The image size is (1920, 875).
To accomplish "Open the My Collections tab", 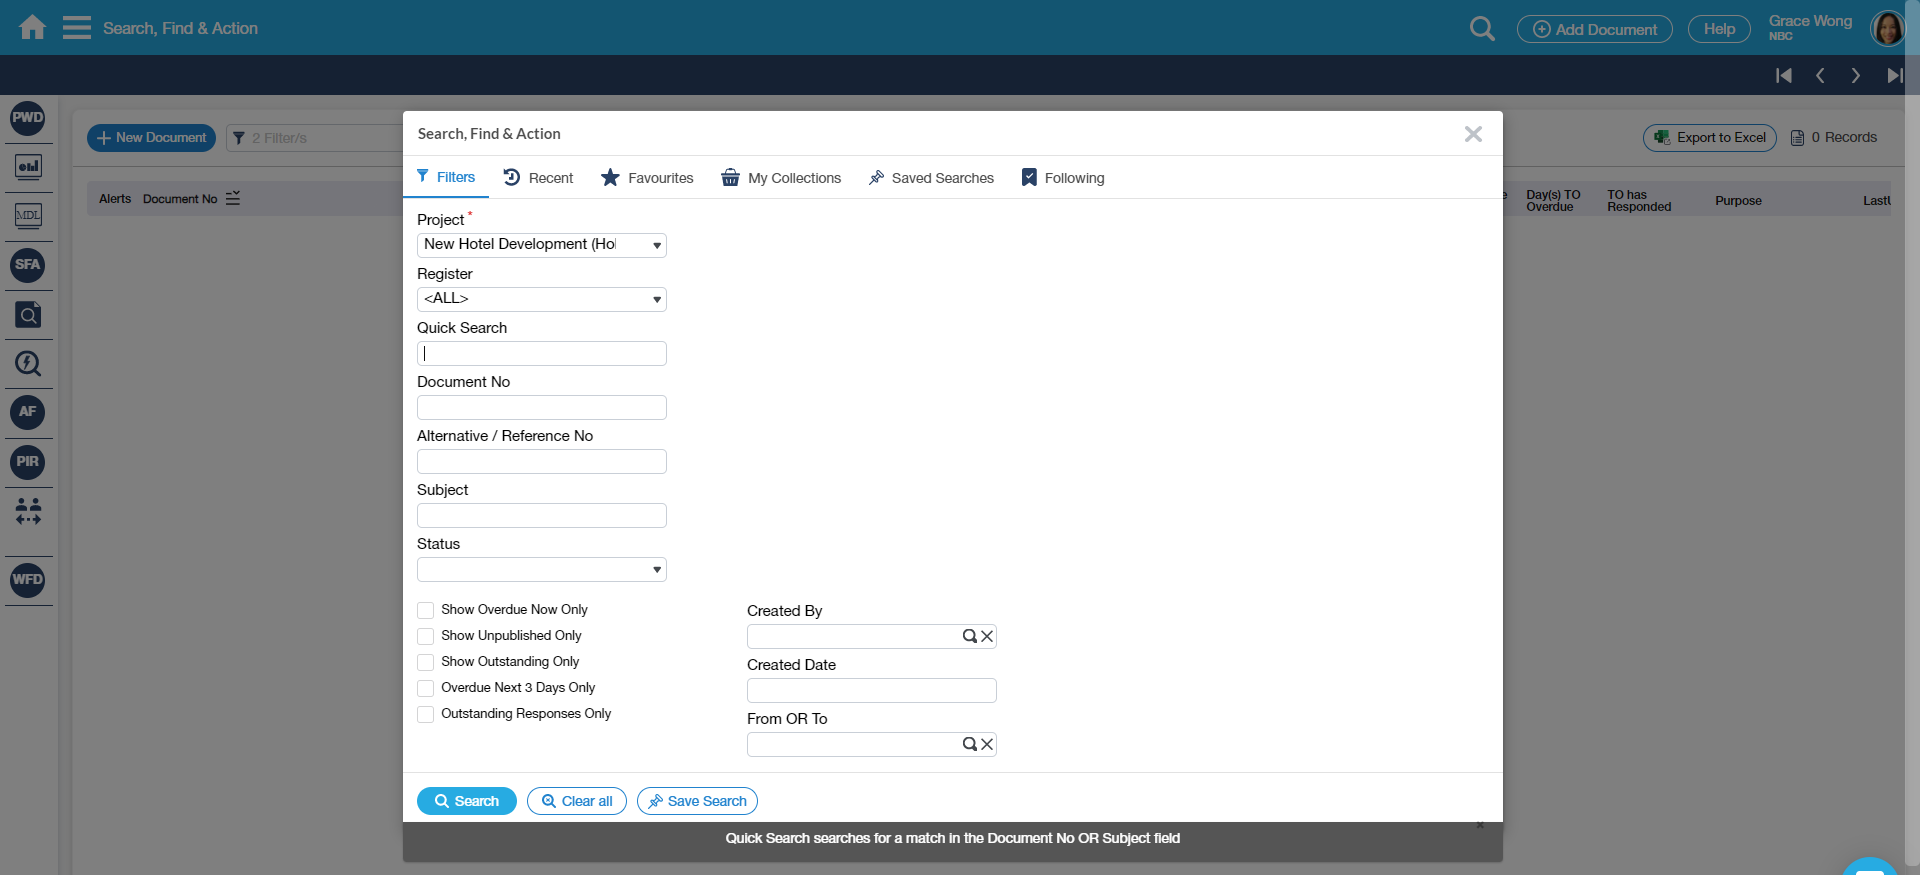I will (781, 178).
